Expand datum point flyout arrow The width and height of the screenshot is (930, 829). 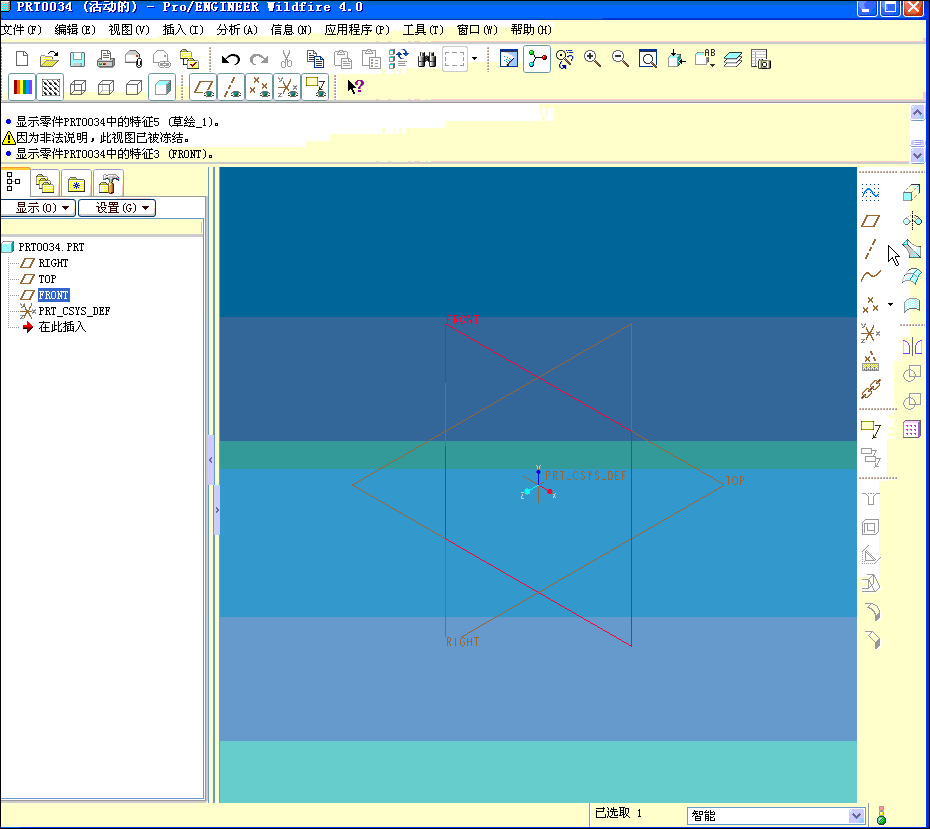(890, 304)
